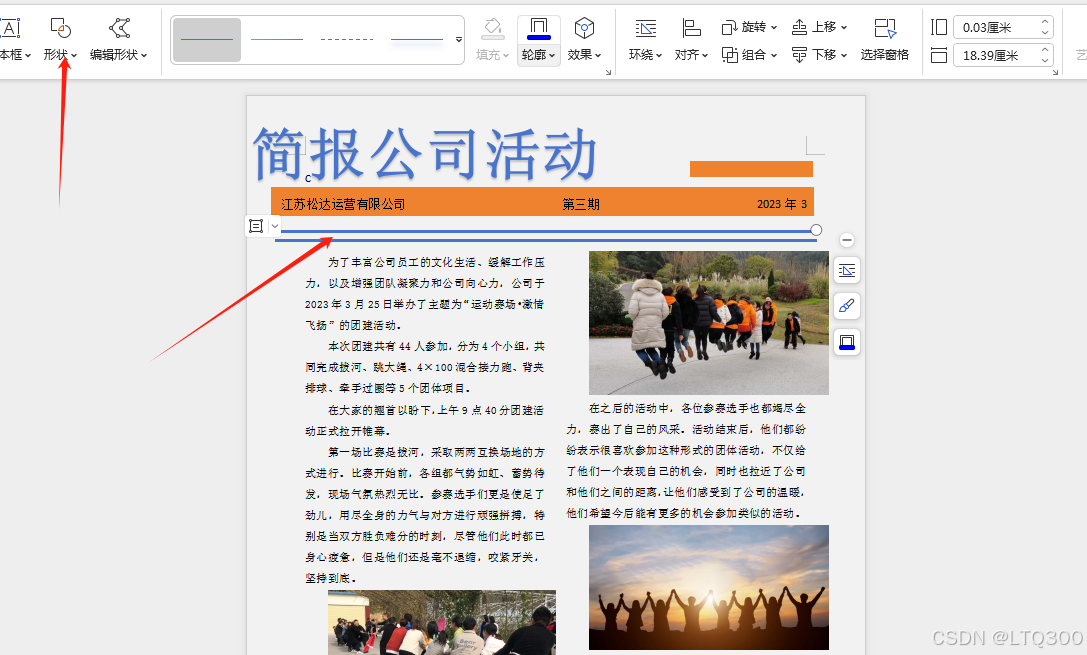Click the shape height field 0.03厘米

[995, 28]
